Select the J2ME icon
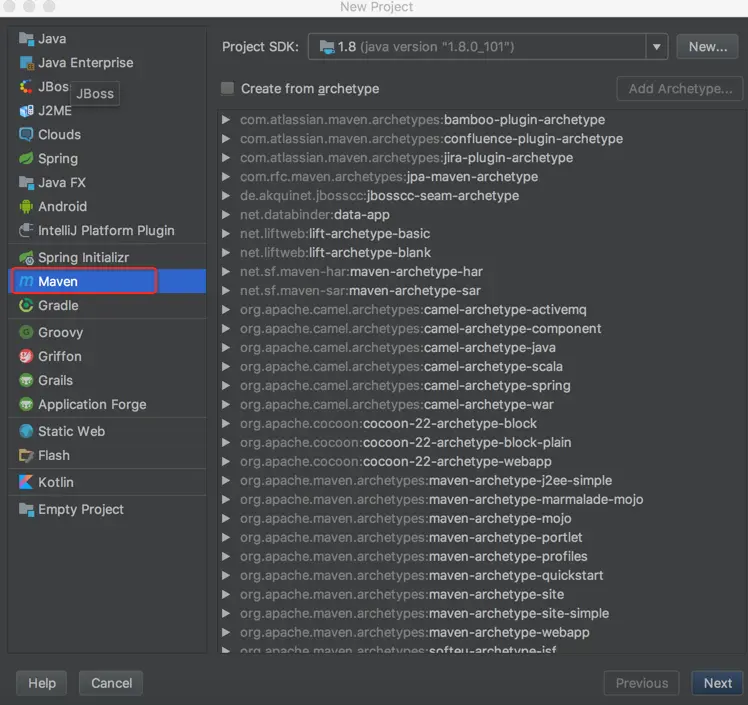The image size is (748, 705). point(26,111)
